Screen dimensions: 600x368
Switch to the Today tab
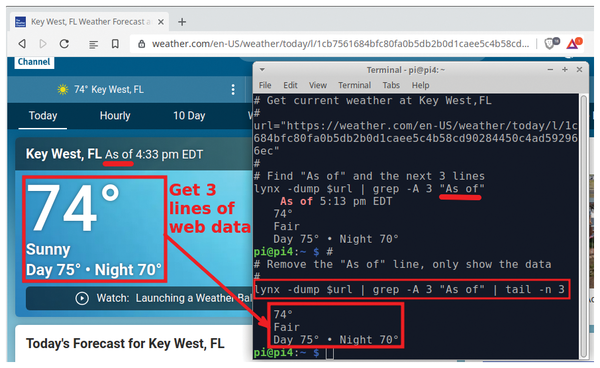pyautogui.click(x=43, y=116)
